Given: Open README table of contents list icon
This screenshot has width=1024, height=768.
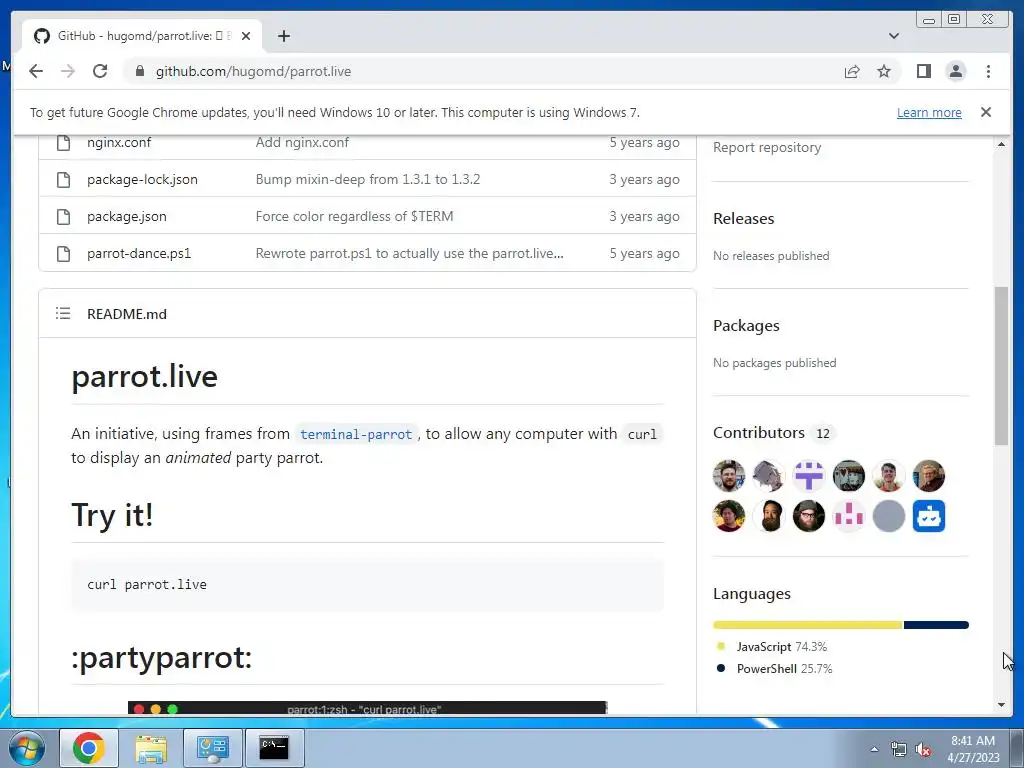Looking at the screenshot, I should [x=63, y=313].
